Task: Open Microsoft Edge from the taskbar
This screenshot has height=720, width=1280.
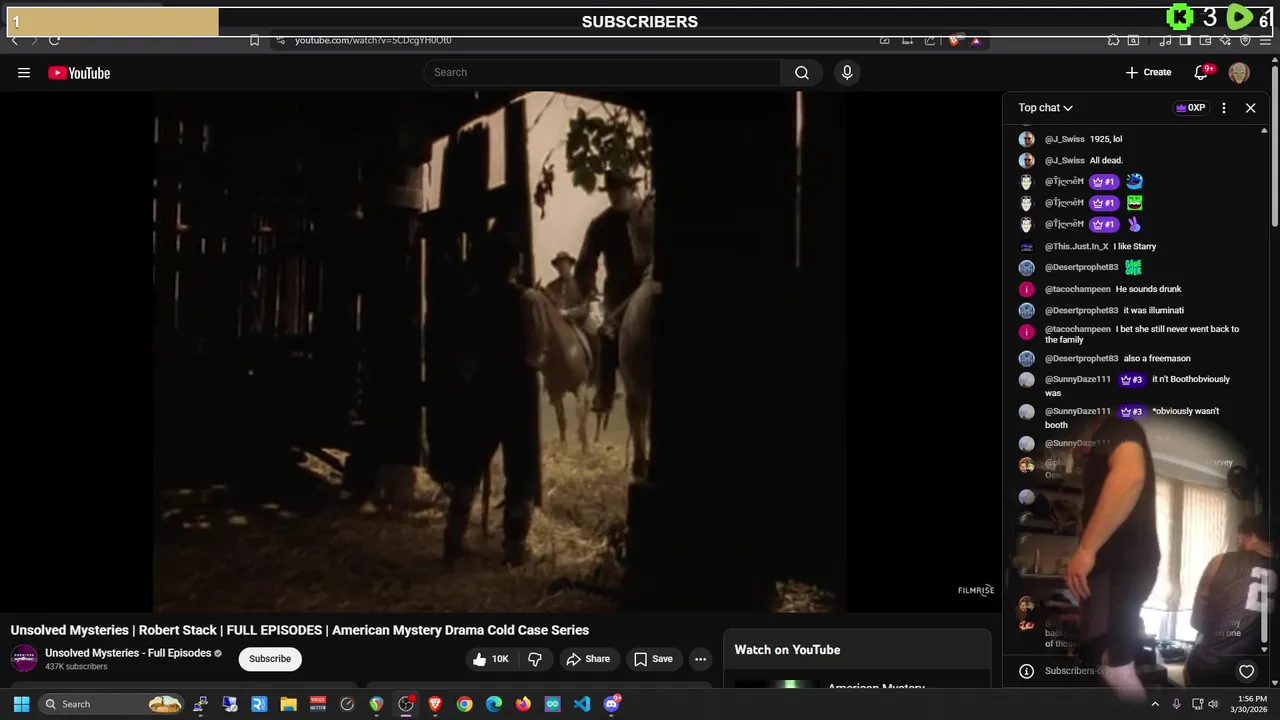Action: click(494, 704)
